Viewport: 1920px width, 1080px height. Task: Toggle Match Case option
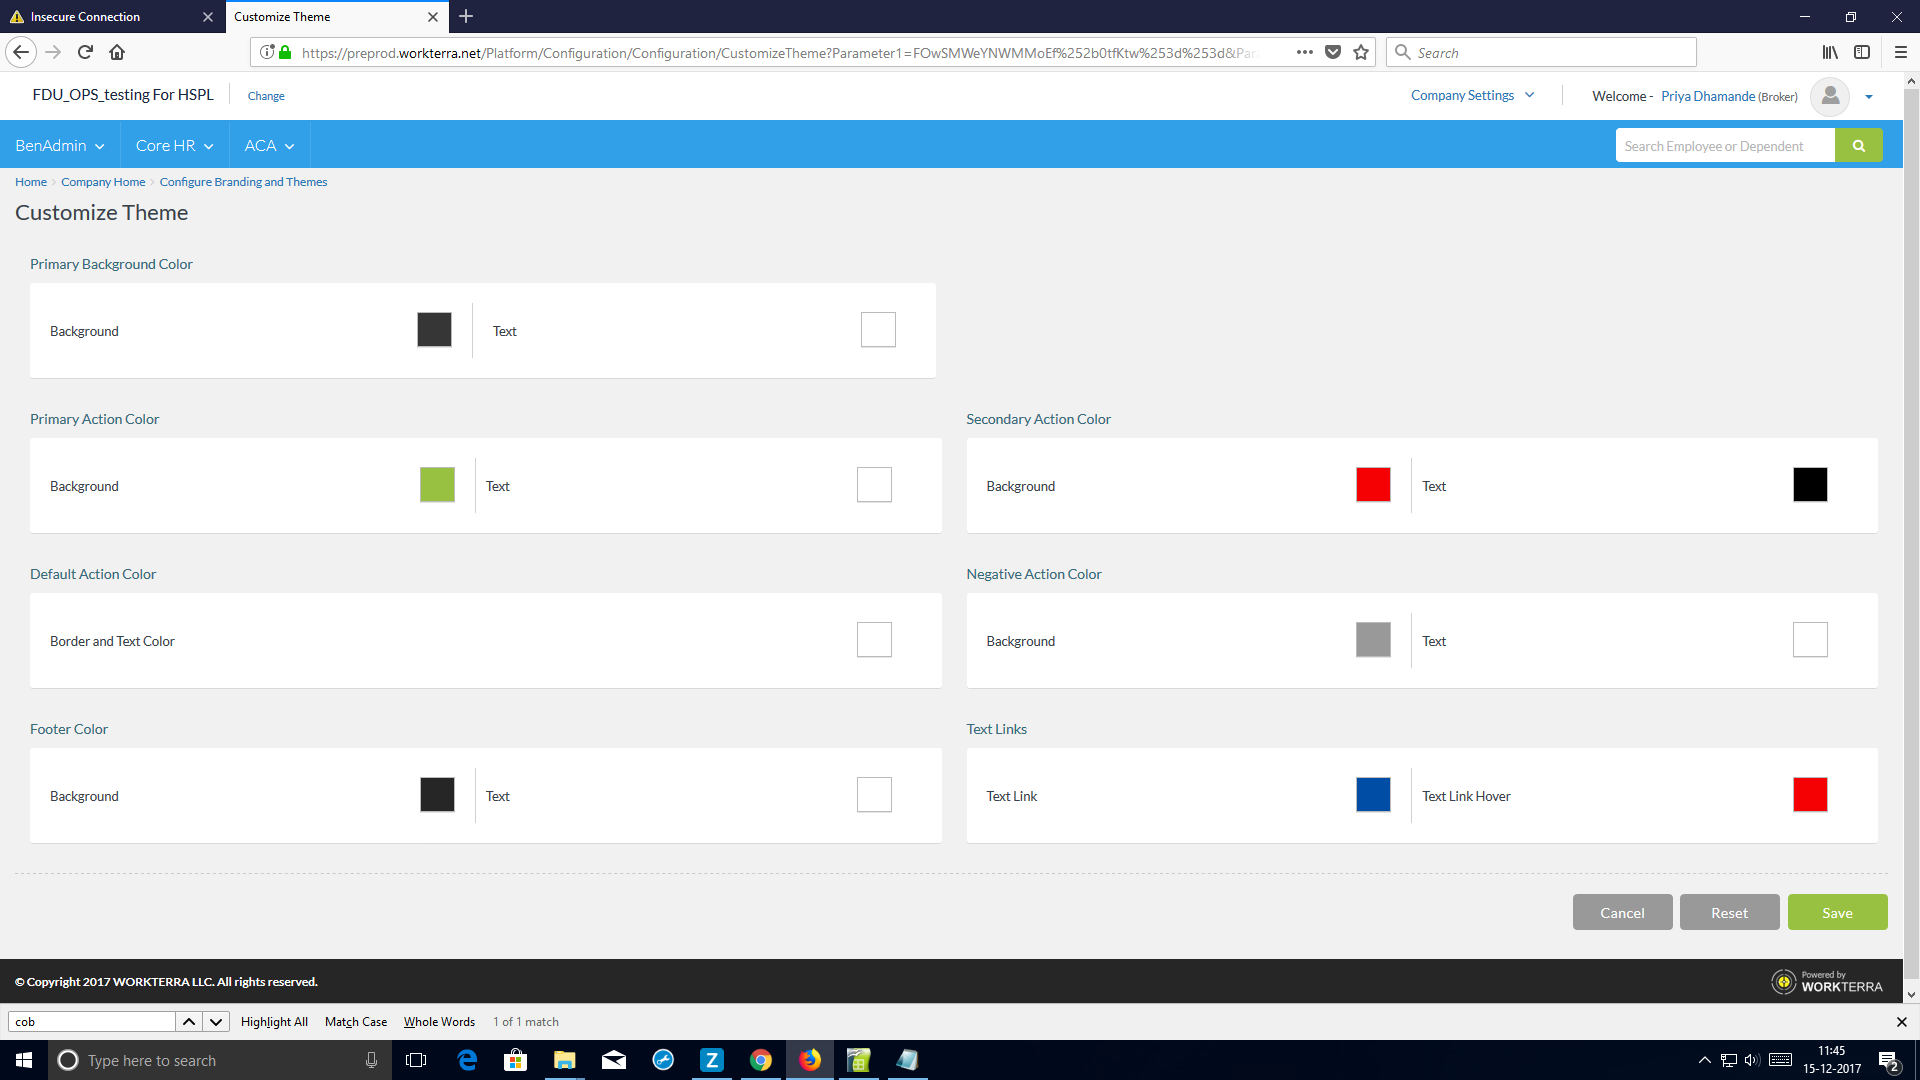(x=355, y=1022)
